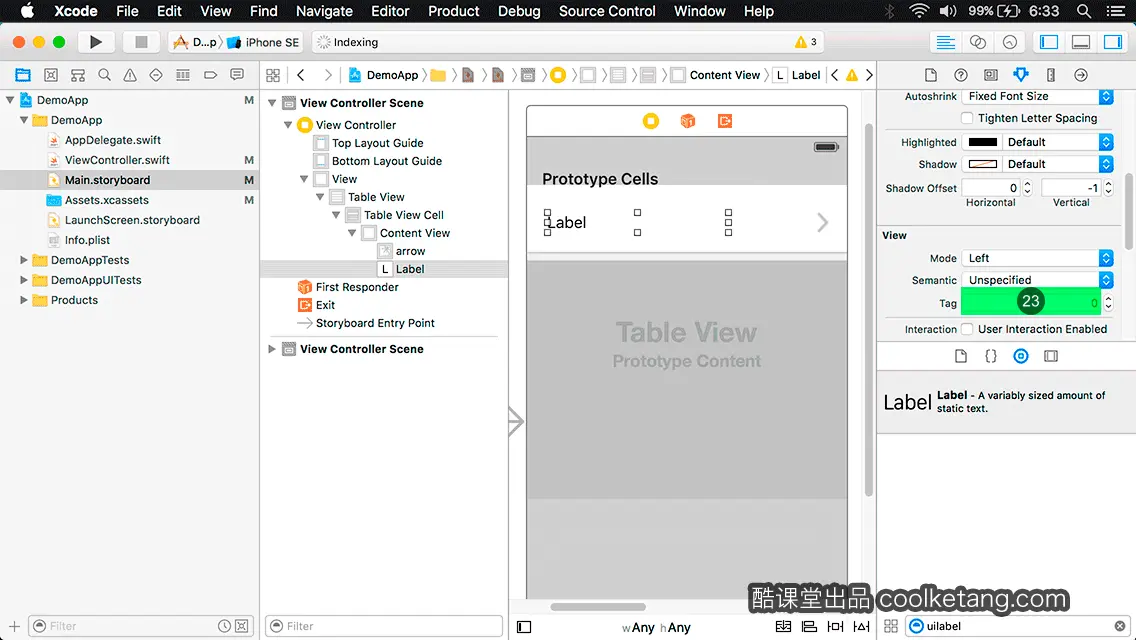Open the Debug navigator
This screenshot has height=640, width=1136.
183,75
